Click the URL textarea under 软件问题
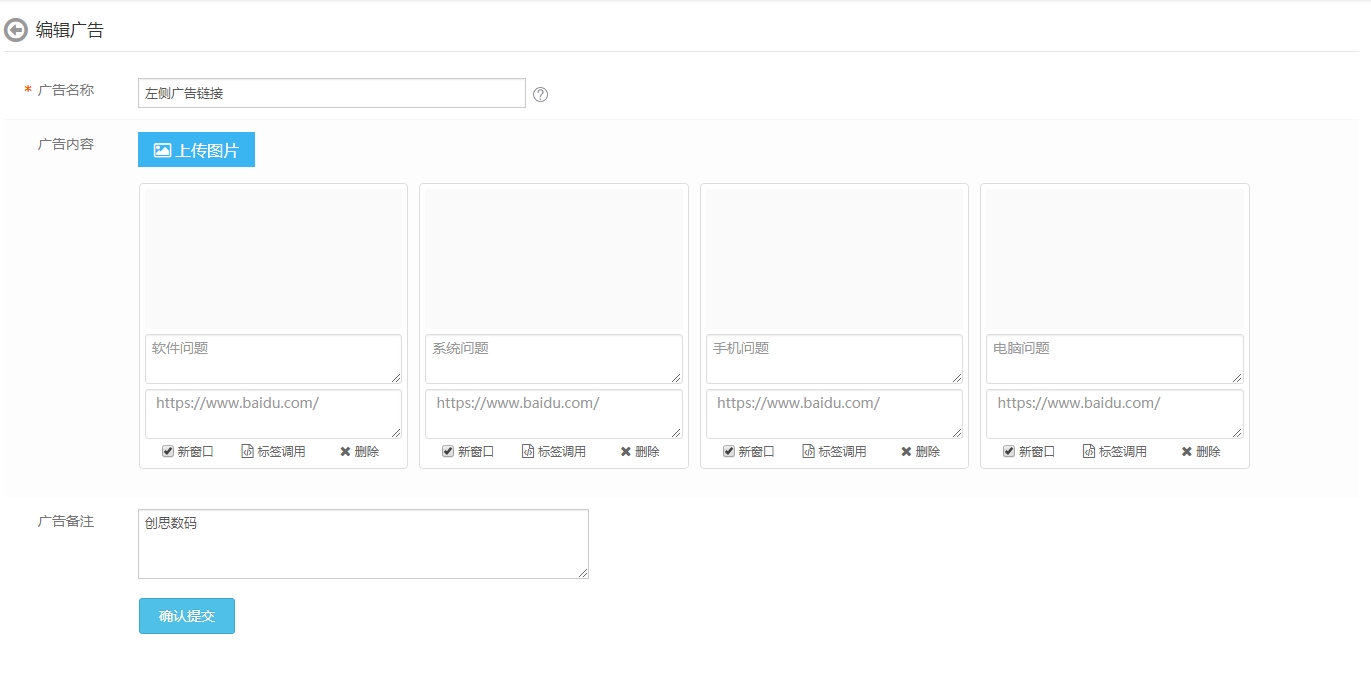 pos(273,414)
